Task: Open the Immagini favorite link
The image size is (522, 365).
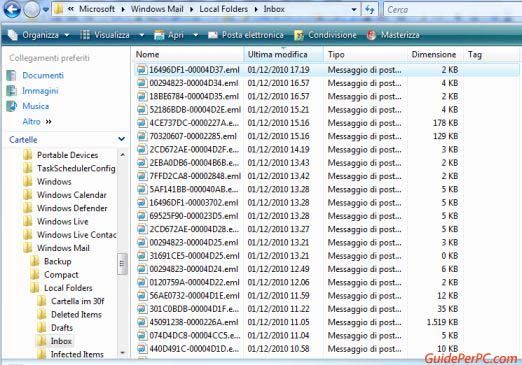Action: 40,91
